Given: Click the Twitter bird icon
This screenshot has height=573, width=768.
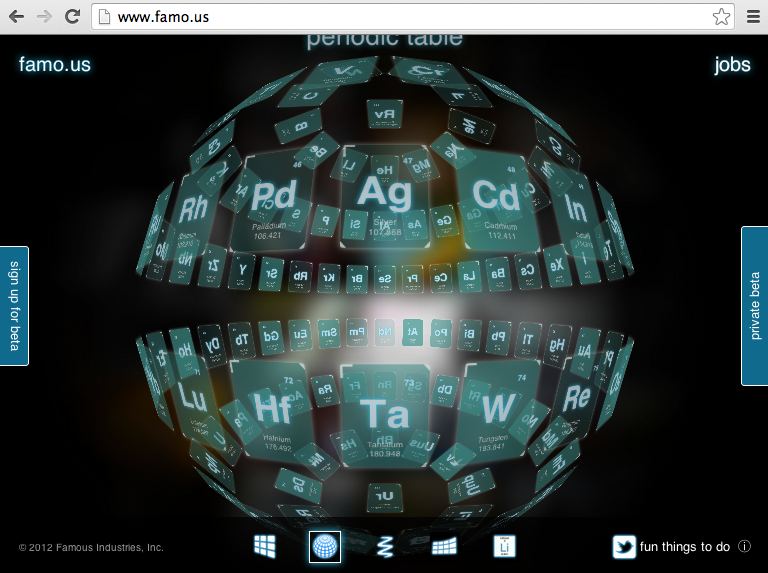Looking at the screenshot, I should tap(624, 547).
